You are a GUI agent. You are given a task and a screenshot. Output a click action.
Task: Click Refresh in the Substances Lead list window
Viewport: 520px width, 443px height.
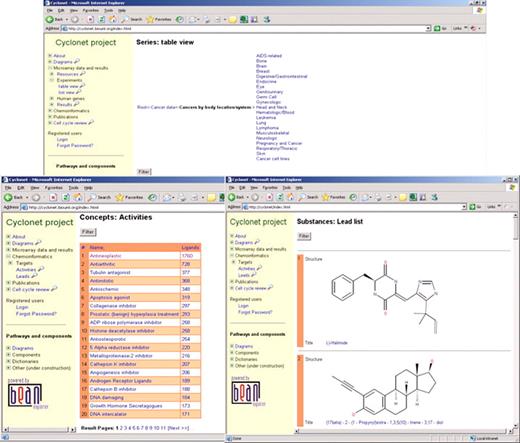click(280, 197)
